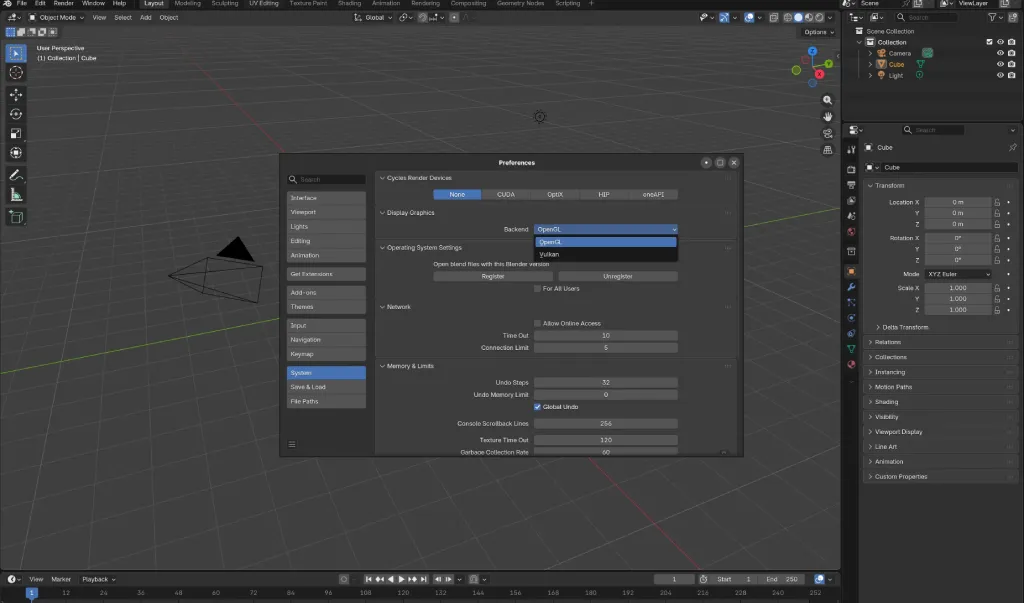The height and width of the screenshot is (603, 1024).
Task: Open the Material properties tab icon
Action: 851,365
